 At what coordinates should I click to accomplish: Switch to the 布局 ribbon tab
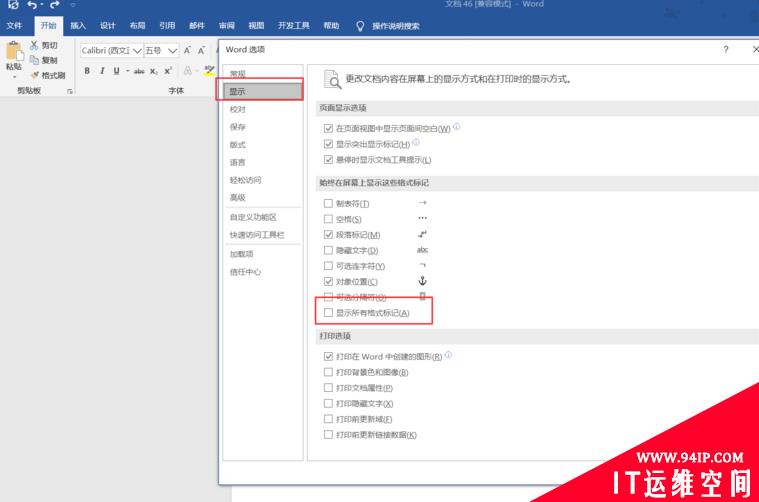click(x=137, y=26)
